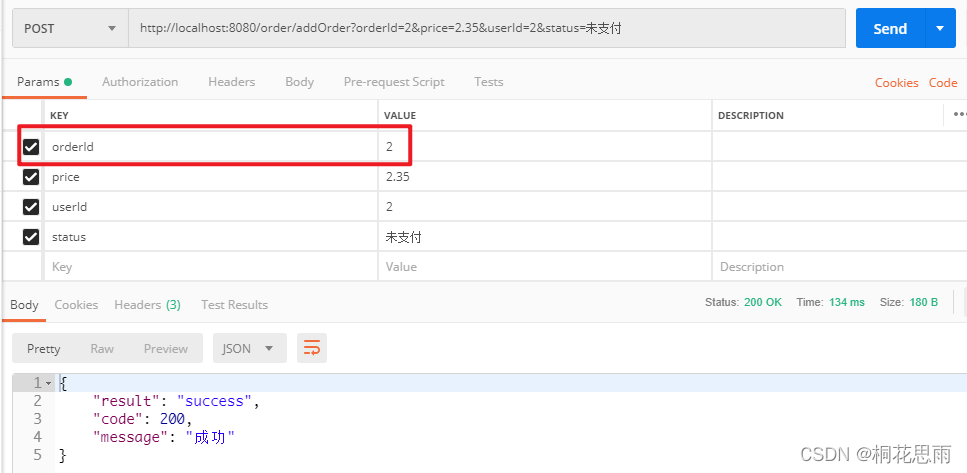Image resolution: width=967 pixels, height=473 pixels.
Task: Uncheck the userId parameter checkbox
Action: [x=31, y=207]
